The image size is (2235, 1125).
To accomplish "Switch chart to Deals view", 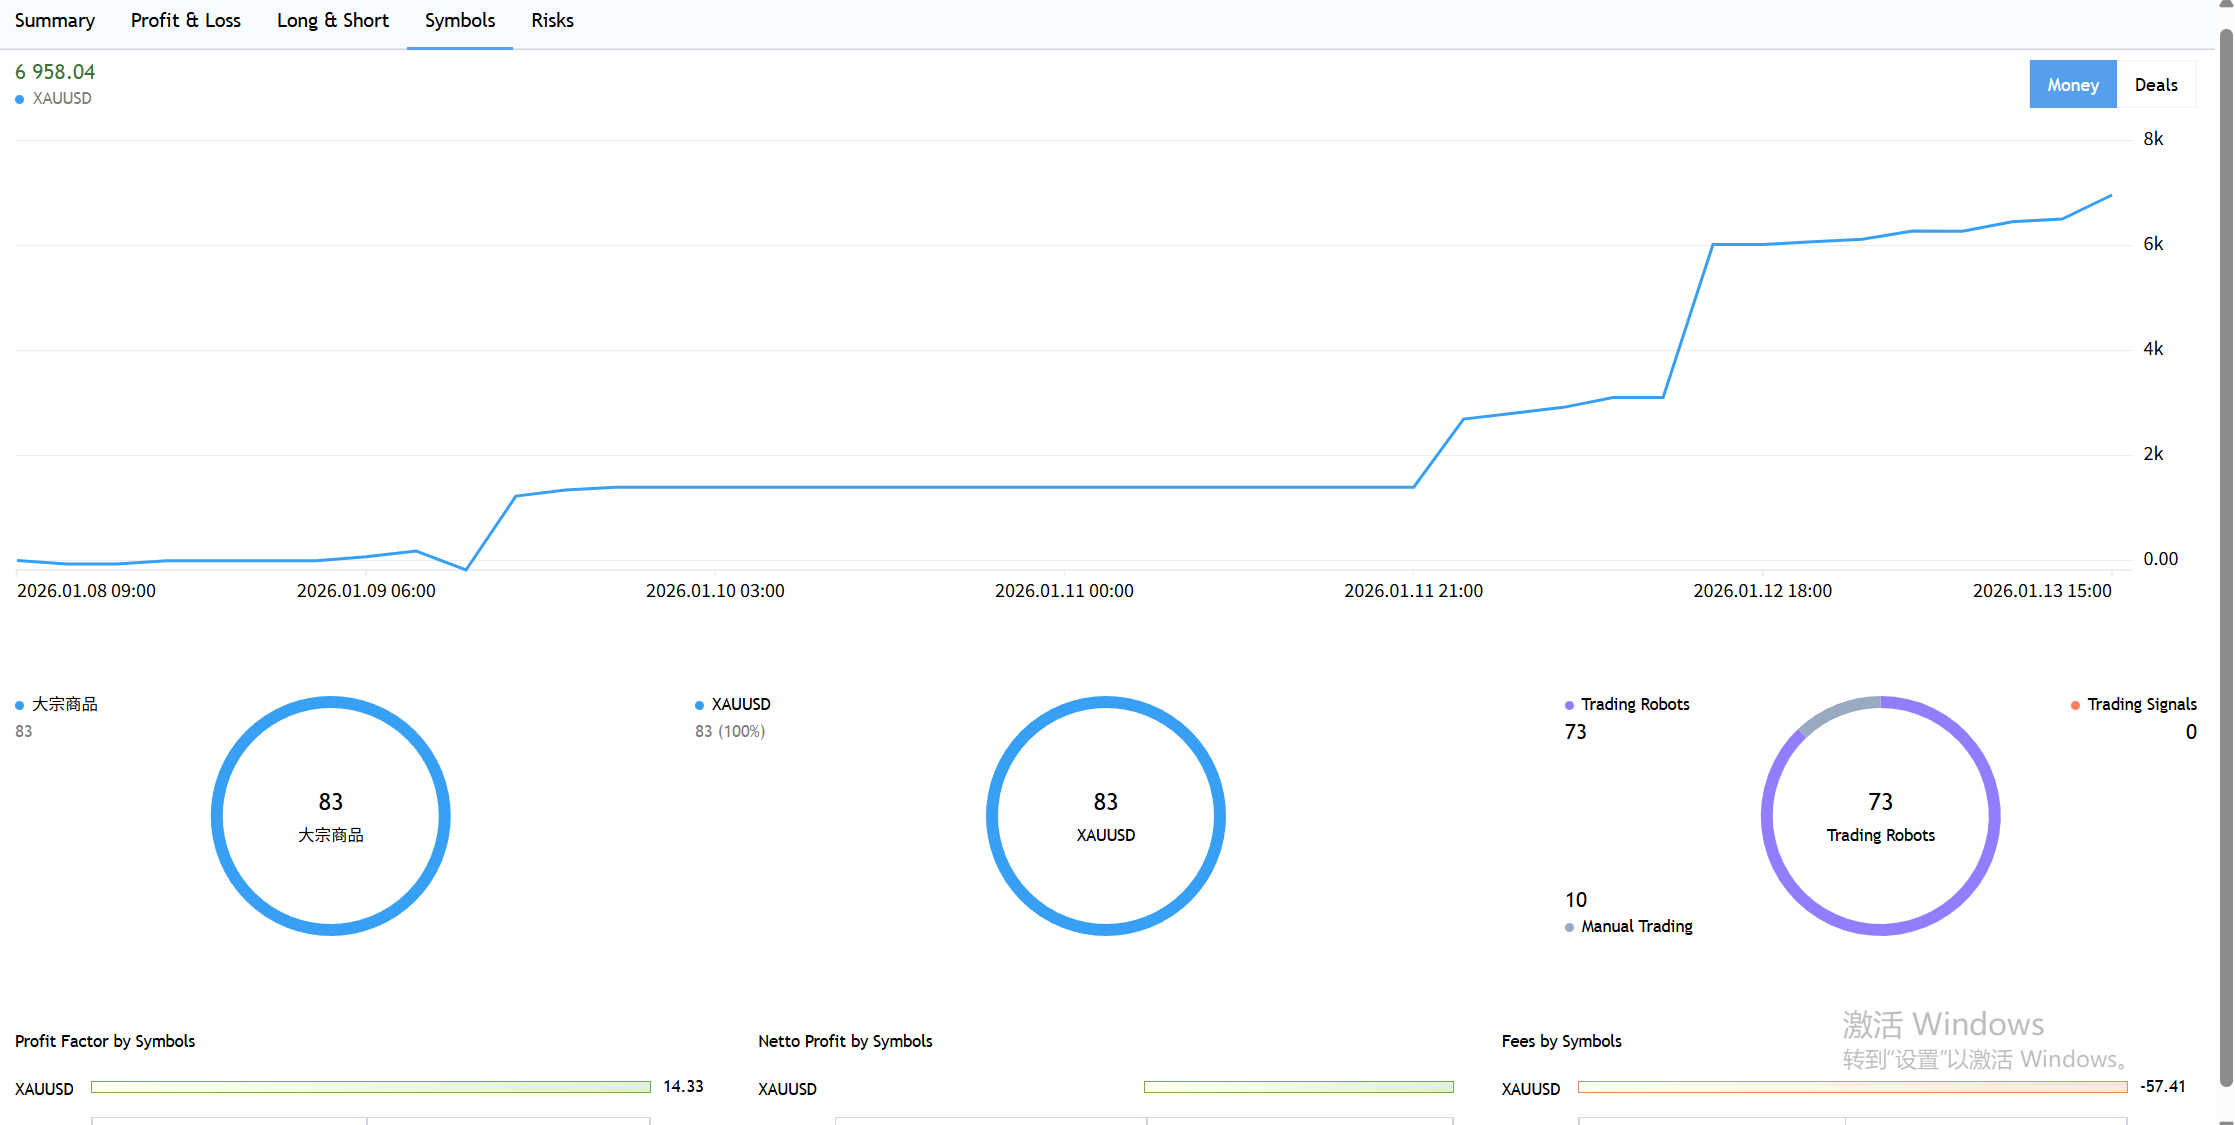I will (x=2155, y=85).
